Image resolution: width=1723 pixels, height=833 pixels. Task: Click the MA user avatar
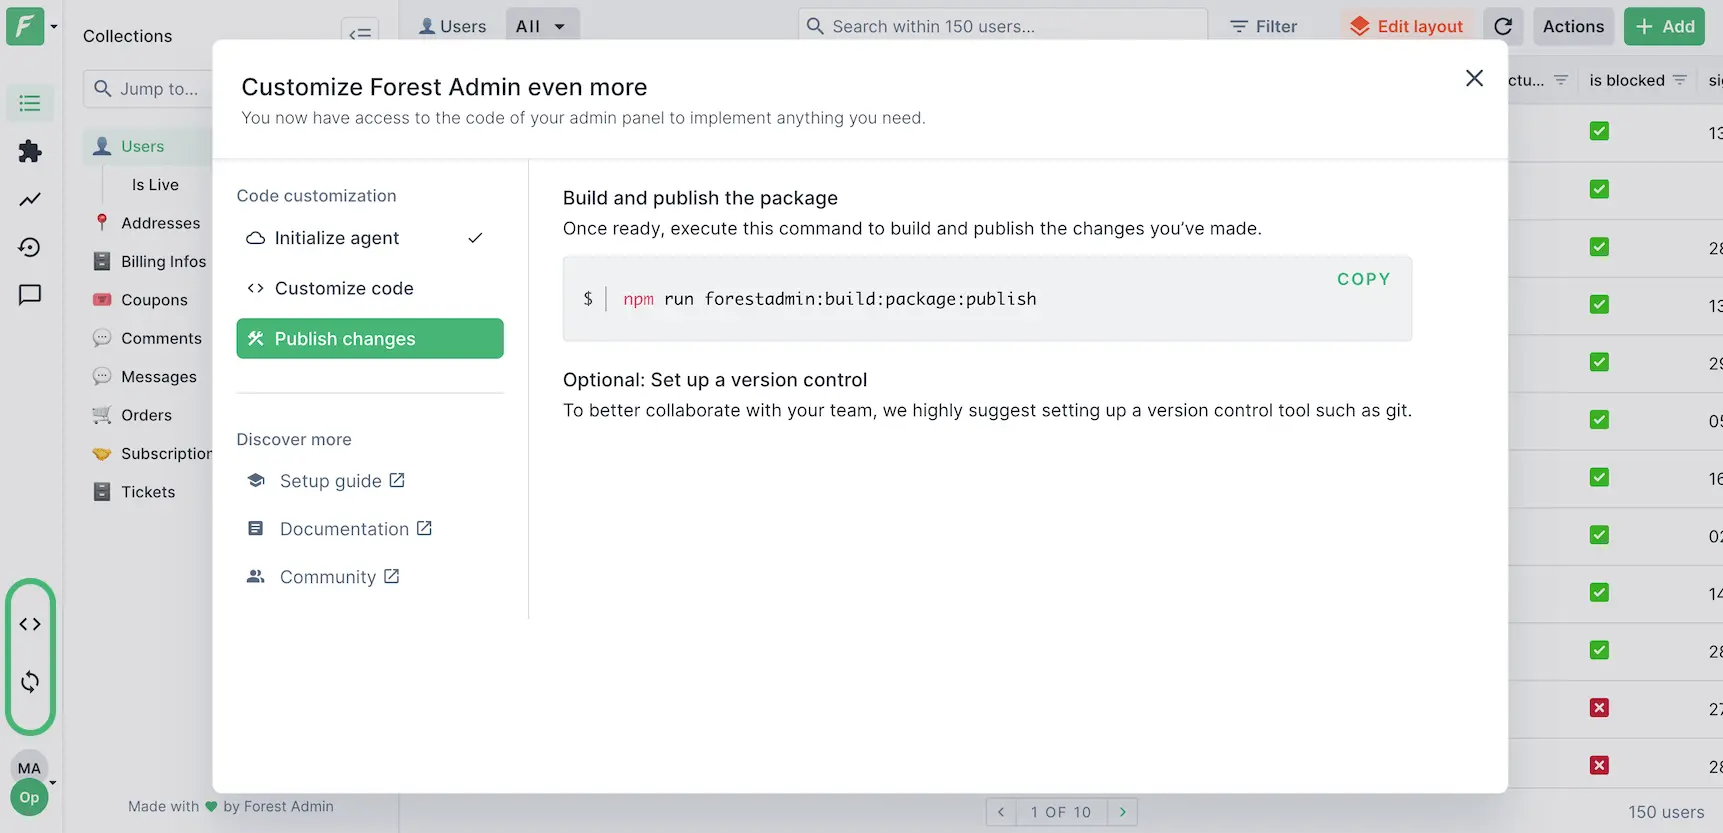[29, 768]
